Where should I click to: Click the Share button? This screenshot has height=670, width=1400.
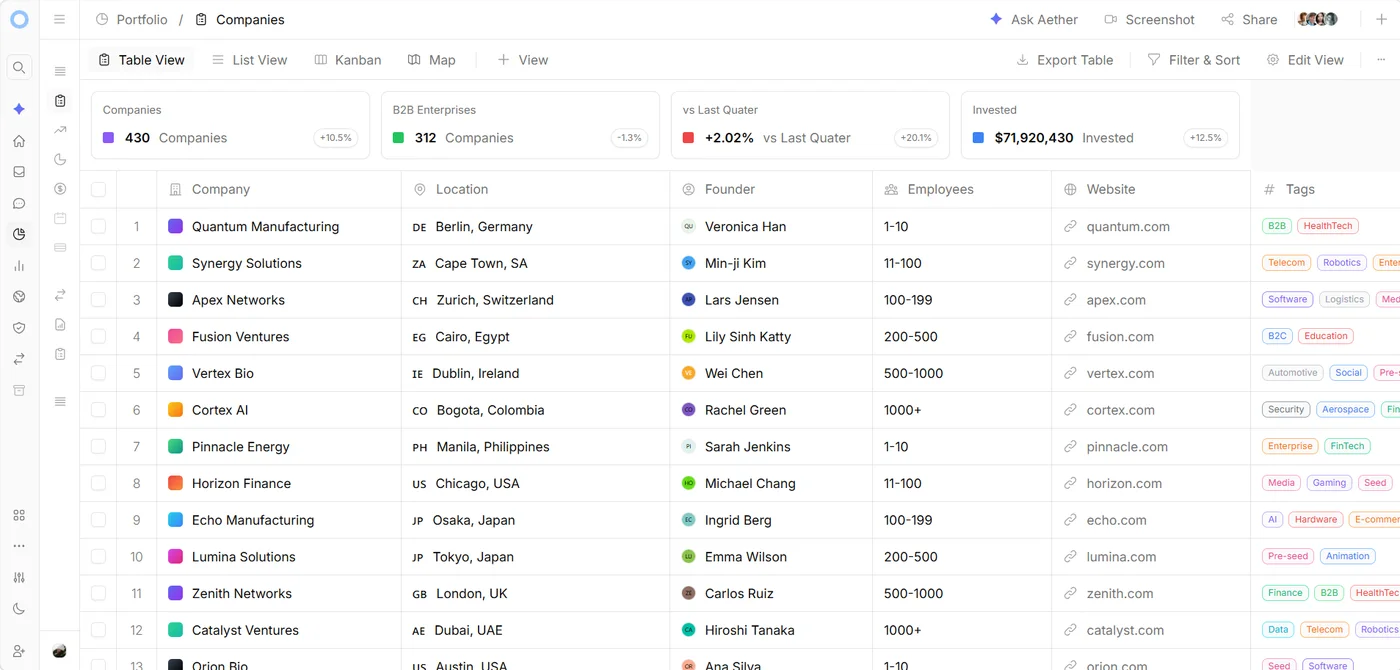click(1249, 20)
